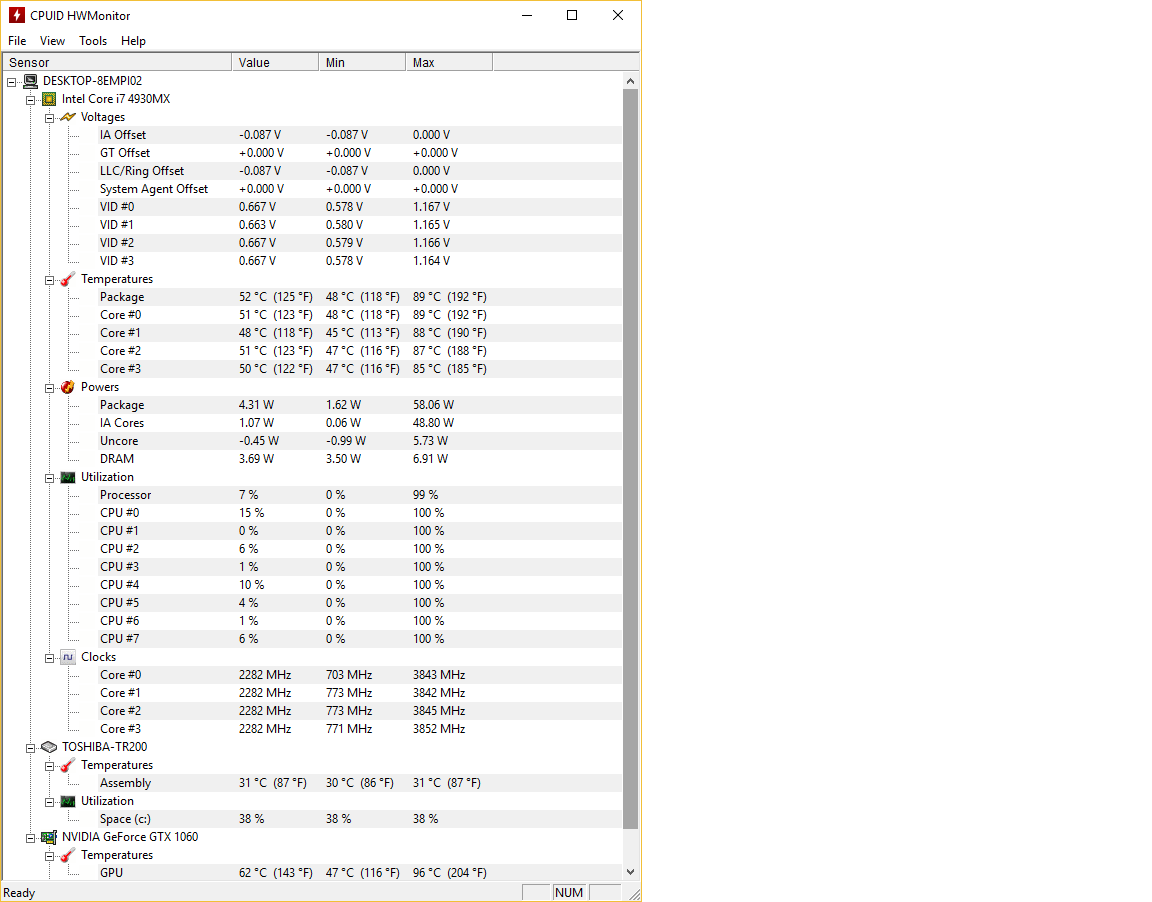Click the vertical scrollbar thumb
1152x902 pixels.
(x=630, y=459)
